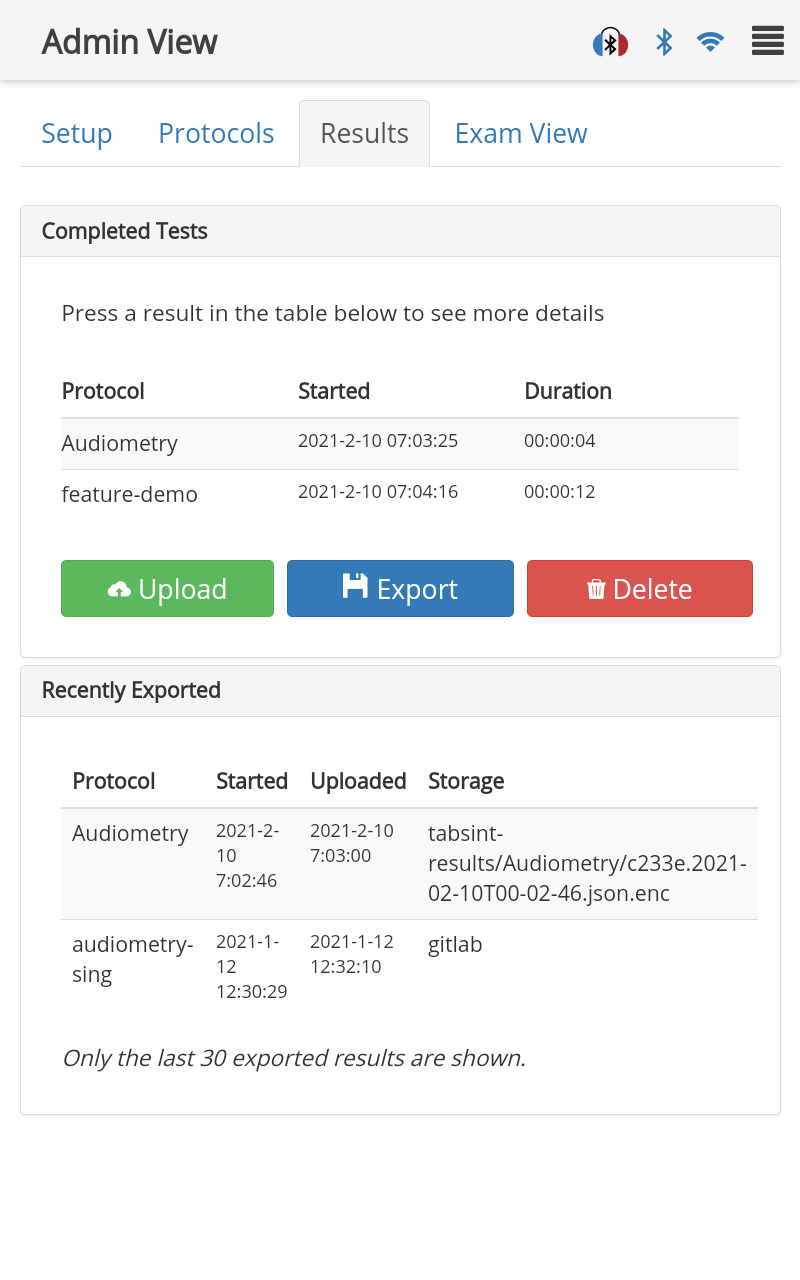Click the Recently Exported panel header
This screenshot has width=800, height=1280.
(400, 691)
